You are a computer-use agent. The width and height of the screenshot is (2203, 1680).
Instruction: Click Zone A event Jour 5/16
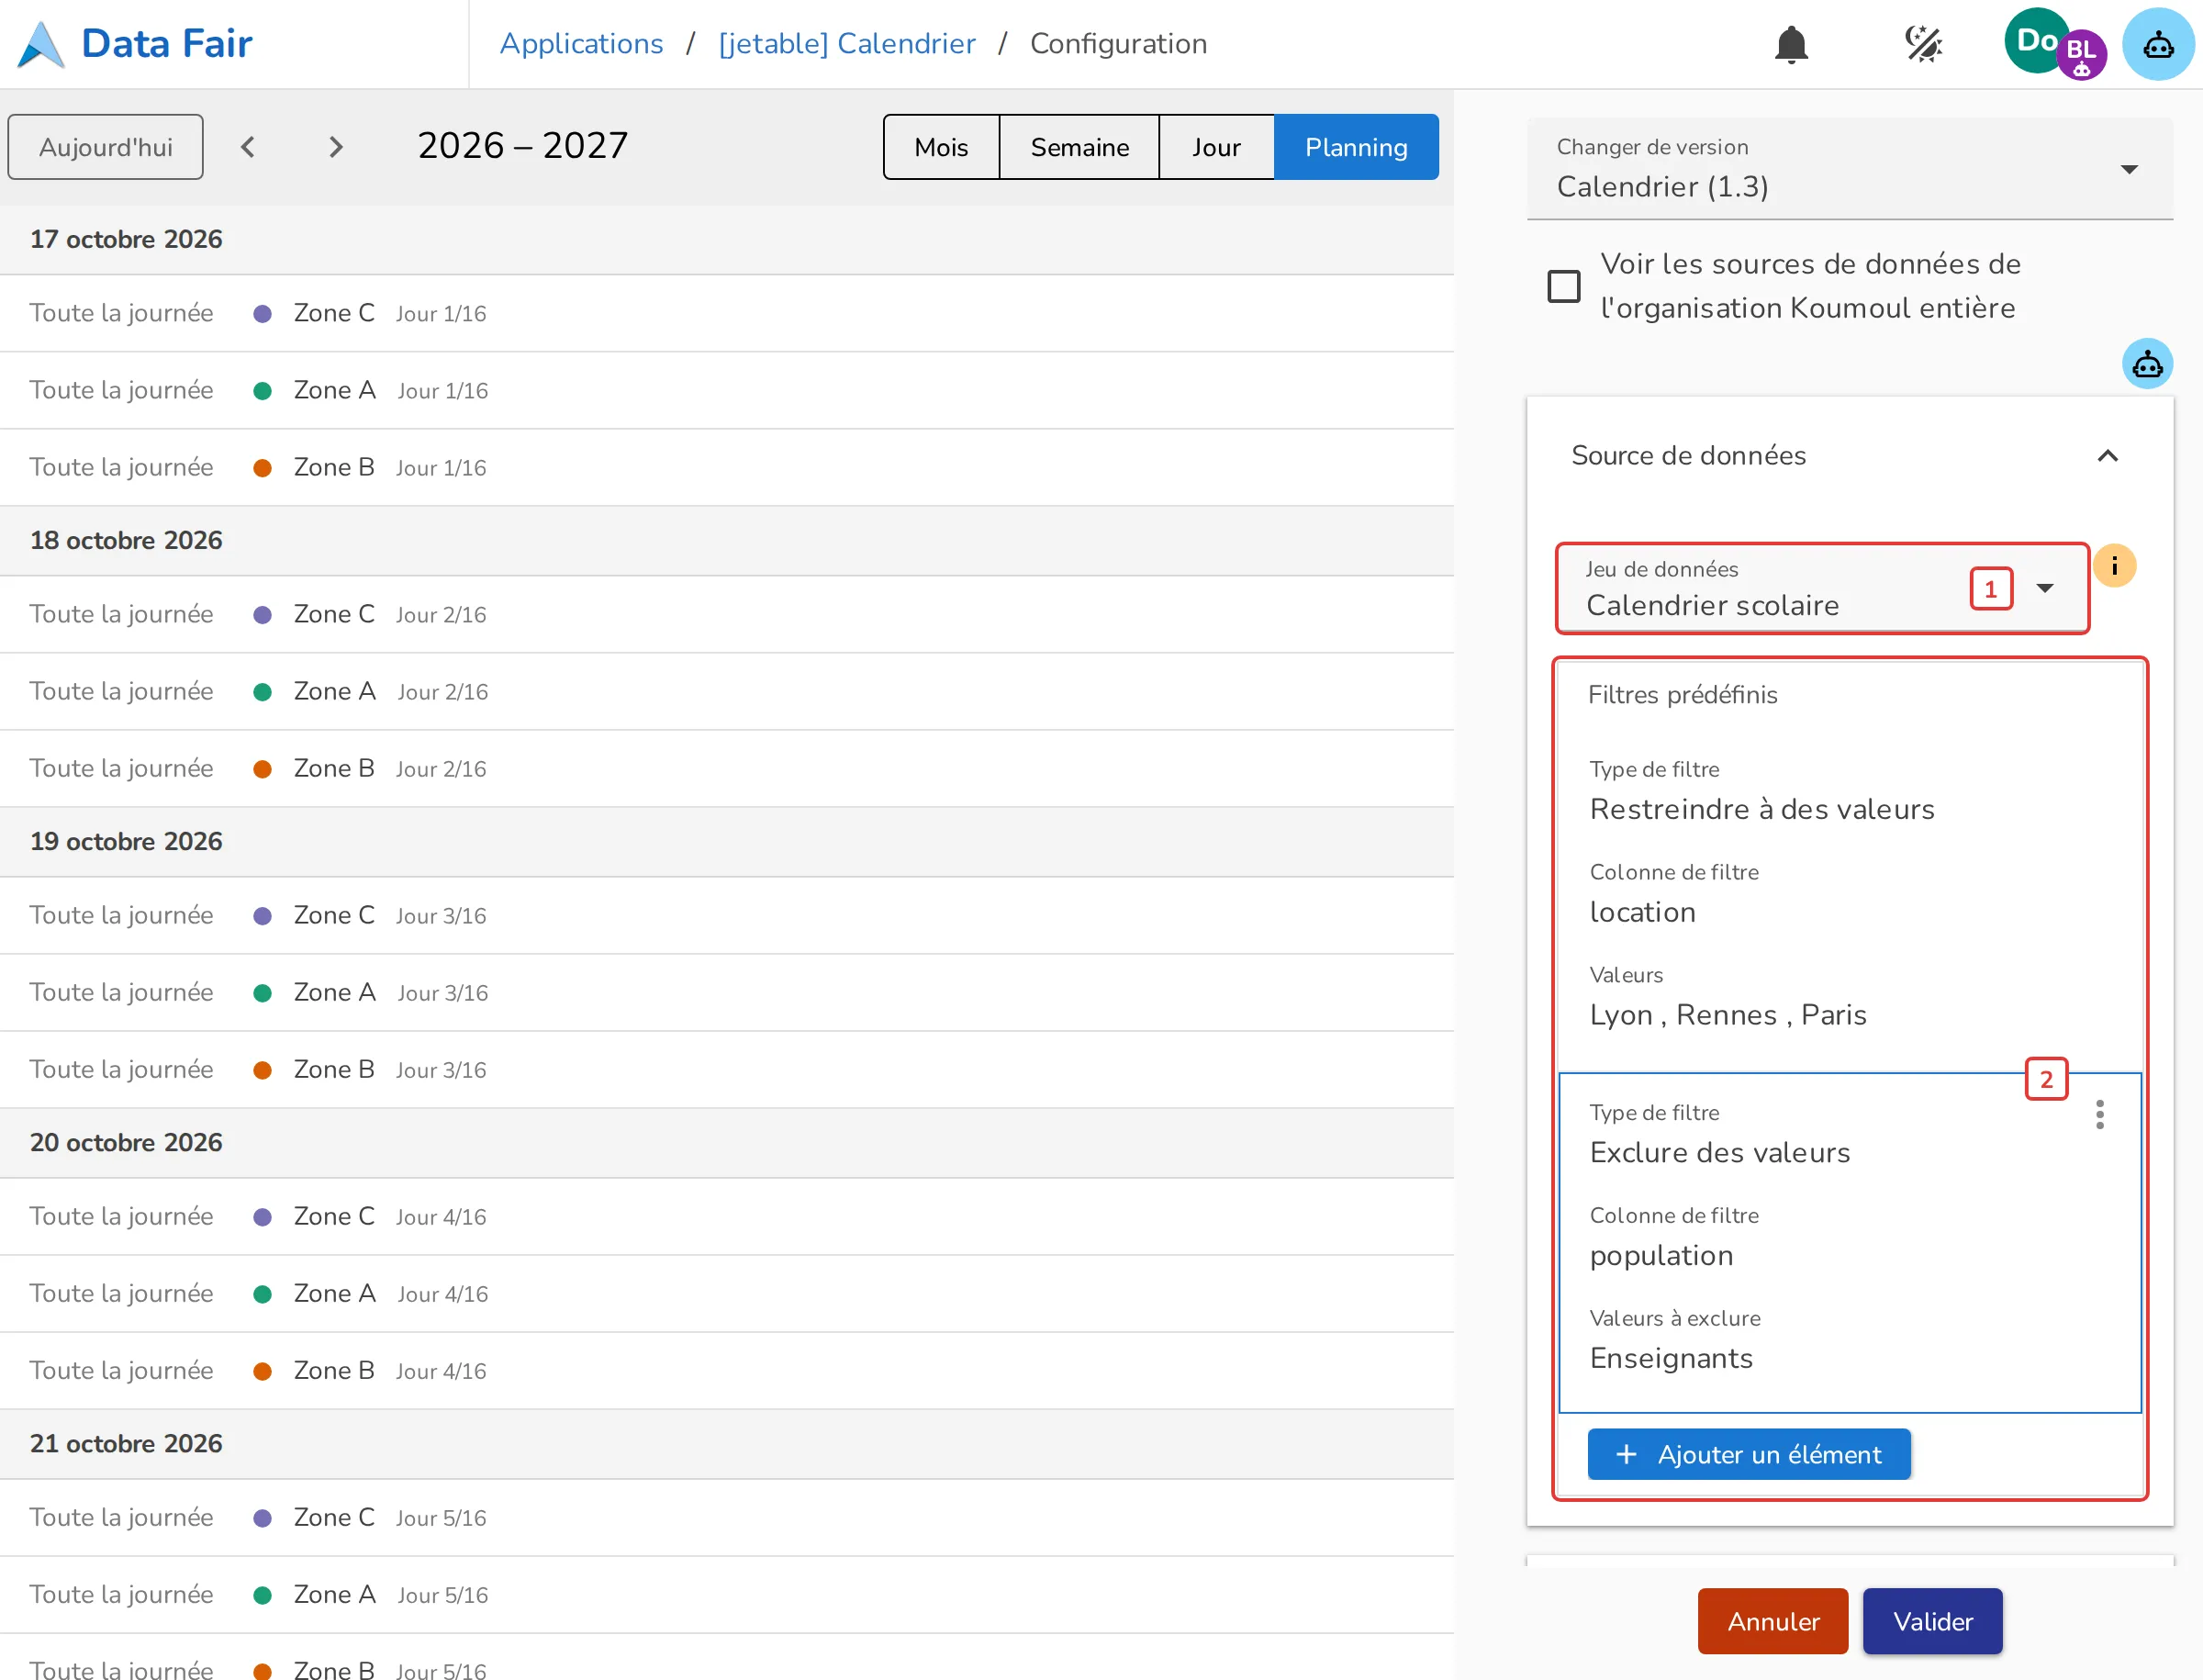click(727, 1594)
